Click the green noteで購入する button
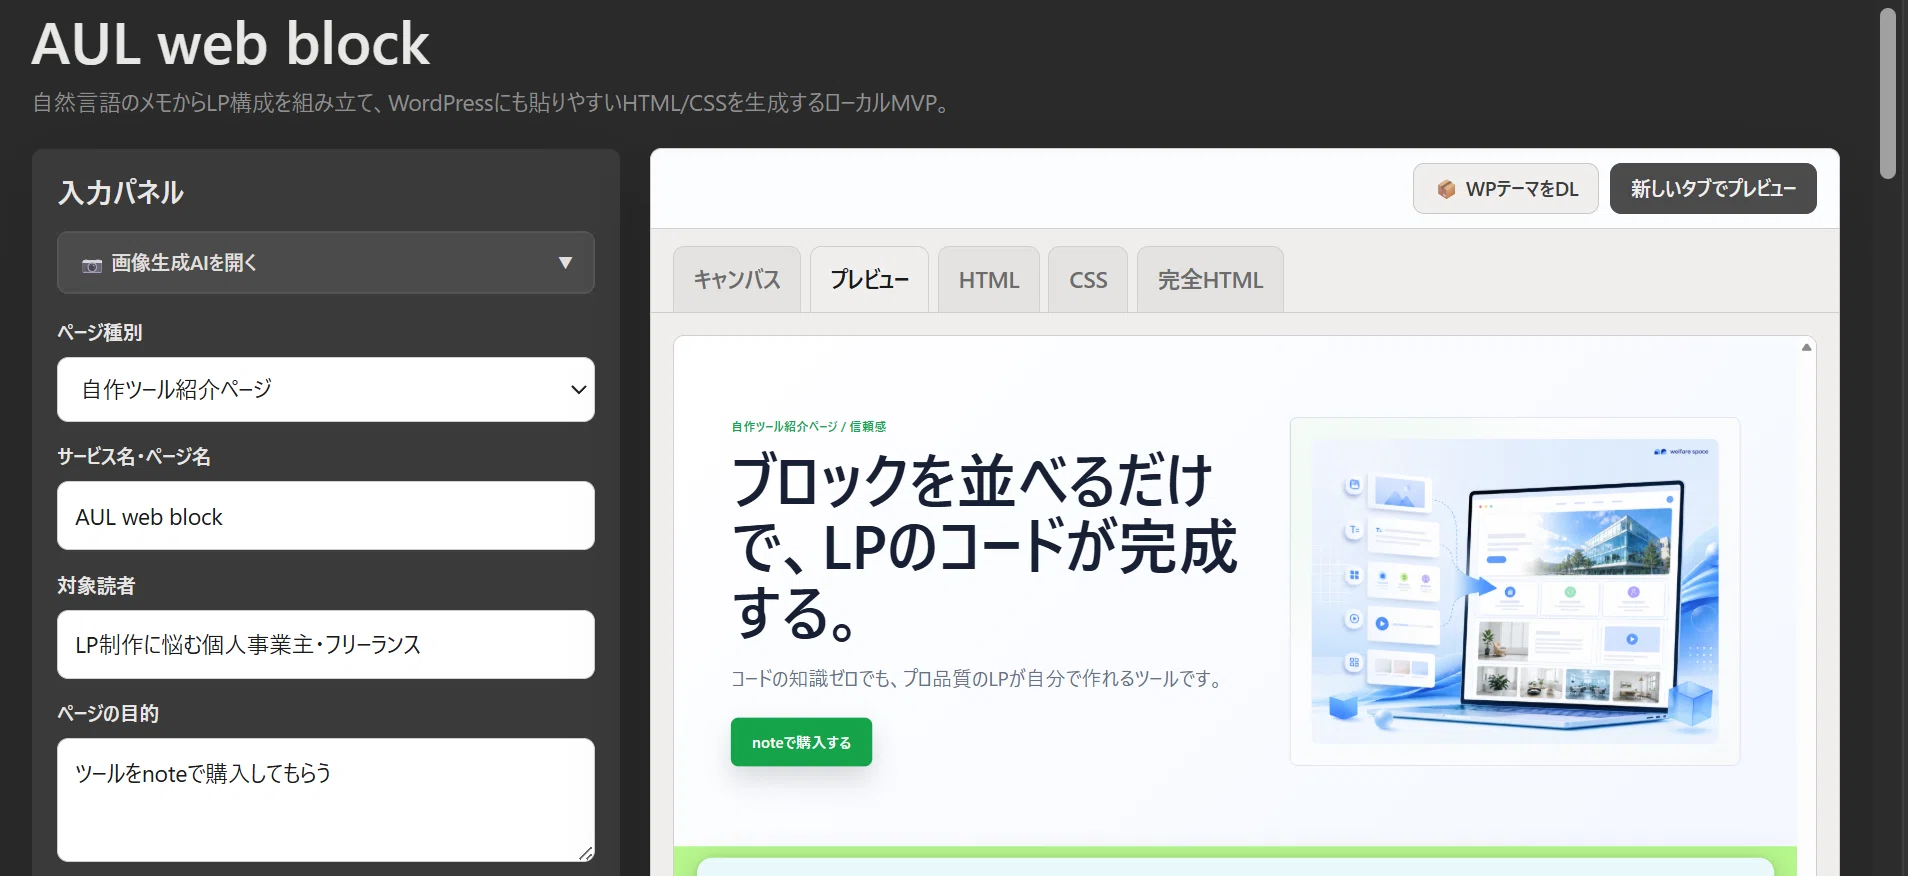Image resolution: width=1908 pixels, height=876 pixels. [801, 742]
